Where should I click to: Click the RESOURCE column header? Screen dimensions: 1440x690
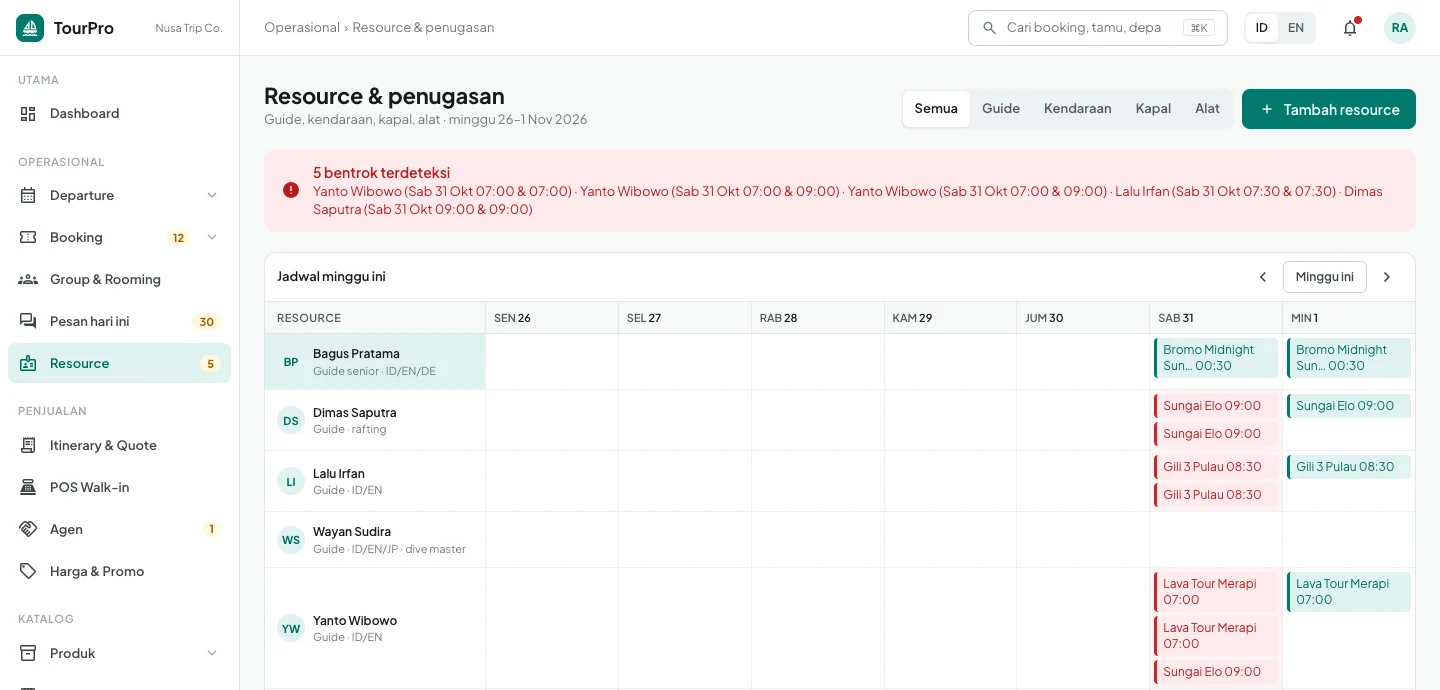coord(375,318)
